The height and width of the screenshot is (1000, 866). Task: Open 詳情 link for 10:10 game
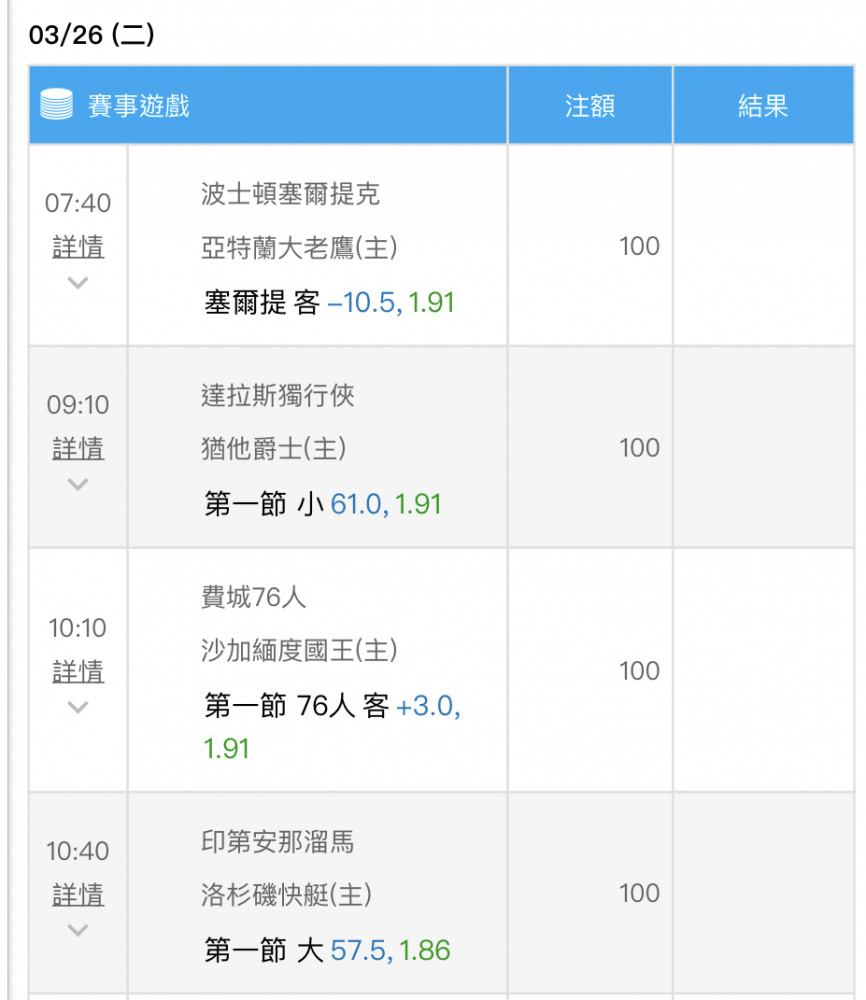[x=78, y=671]
